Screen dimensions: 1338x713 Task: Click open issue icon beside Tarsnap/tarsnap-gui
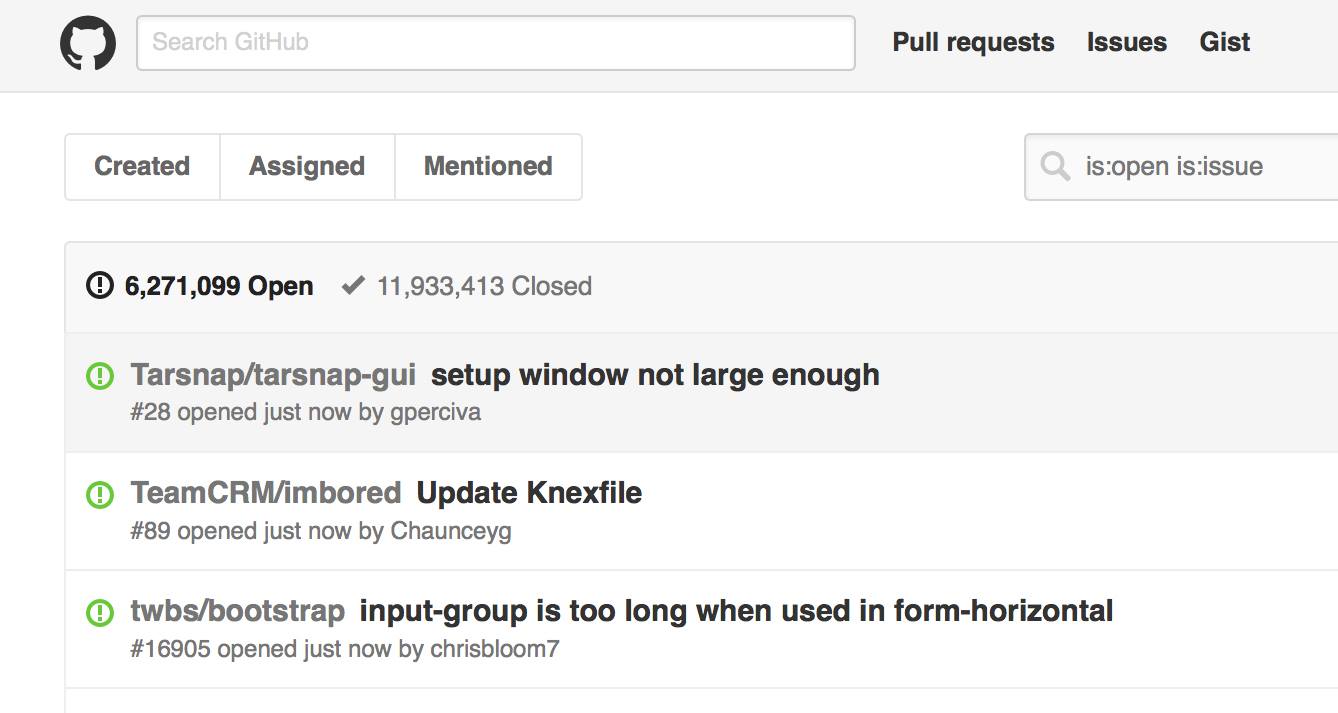coord(99,376)
